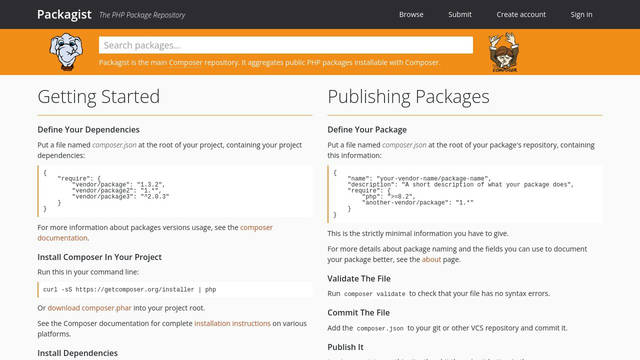Click "The PHP Package Repository" tagline
Screen dimensions: 640x360
coord(142,15)
